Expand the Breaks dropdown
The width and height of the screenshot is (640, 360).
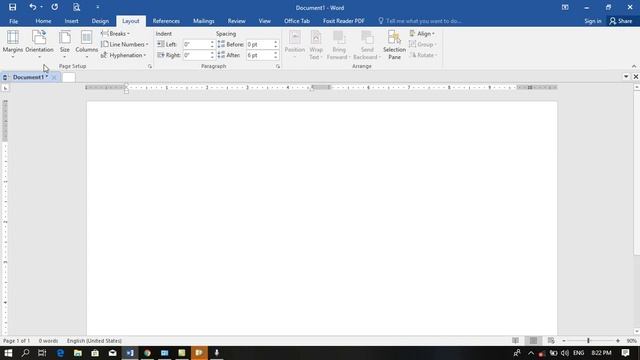point(116,33)
